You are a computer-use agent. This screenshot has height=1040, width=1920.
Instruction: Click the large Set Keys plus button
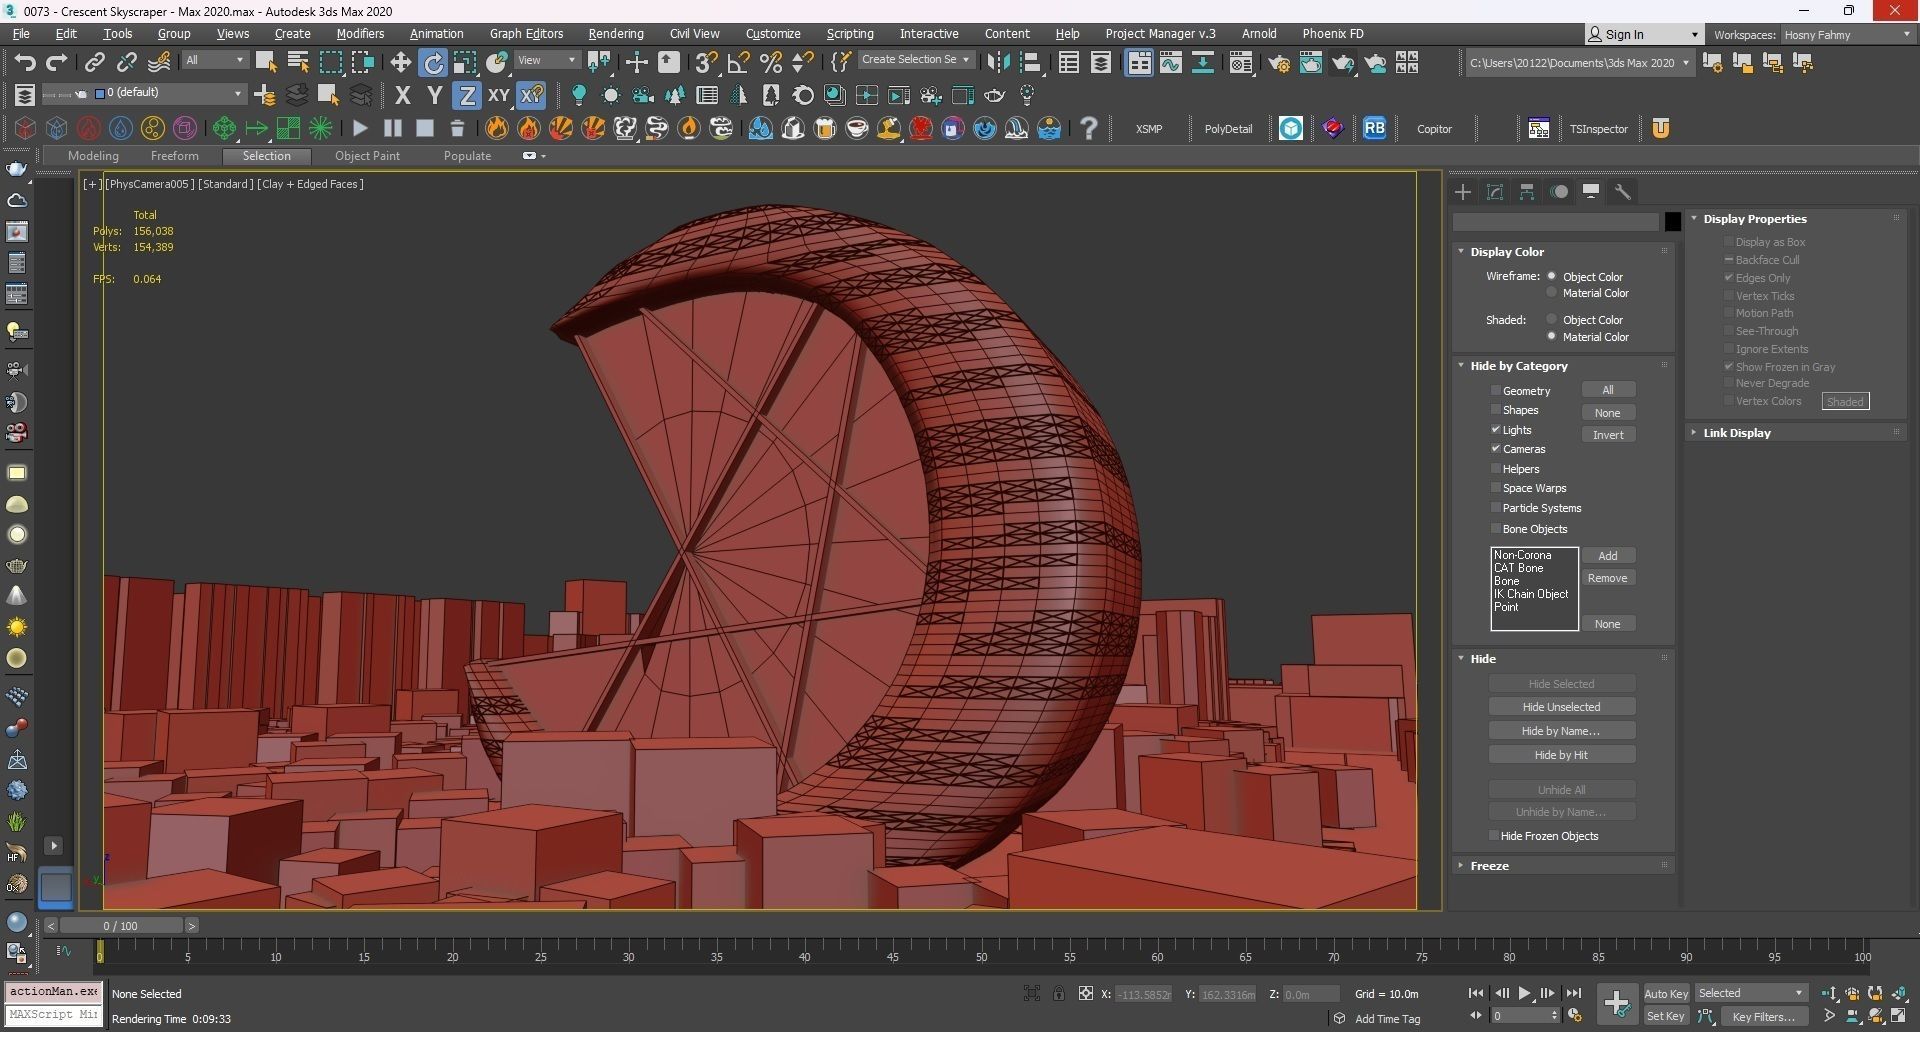click(x=1616, y=1003)
